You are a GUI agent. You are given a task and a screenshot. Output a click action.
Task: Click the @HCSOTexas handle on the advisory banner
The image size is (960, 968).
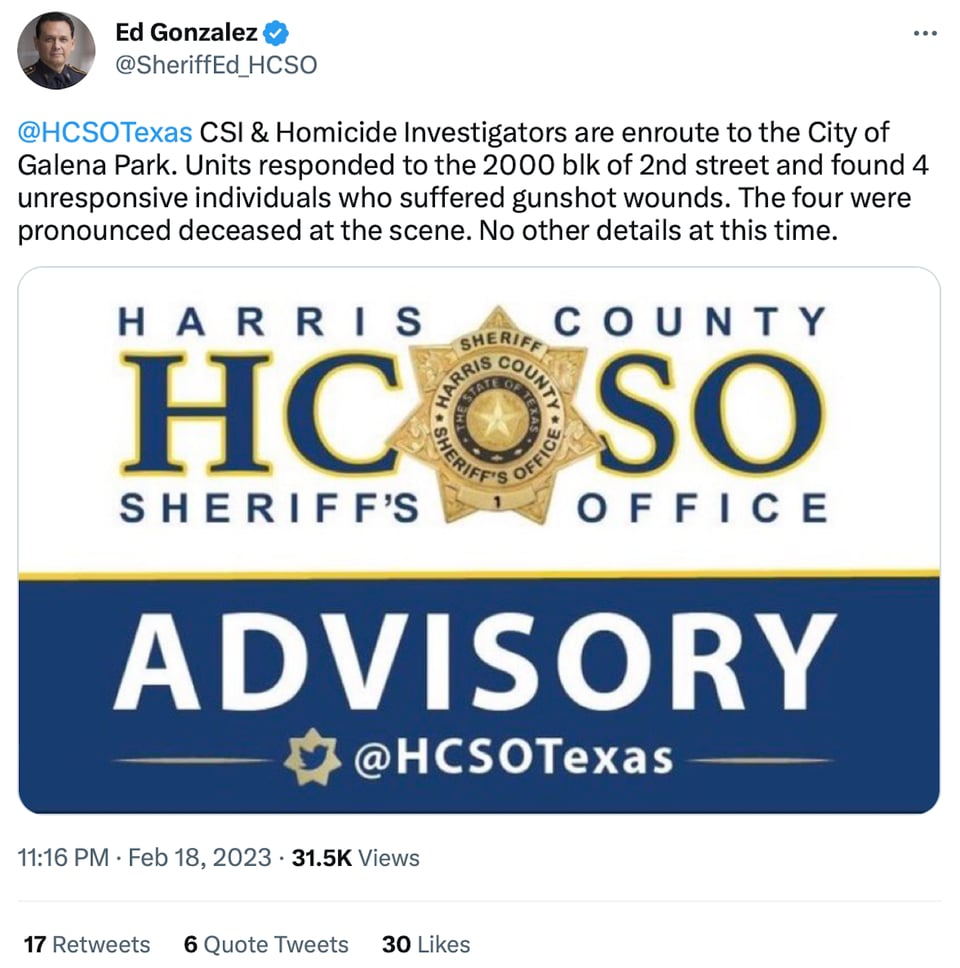pos(513,757)
